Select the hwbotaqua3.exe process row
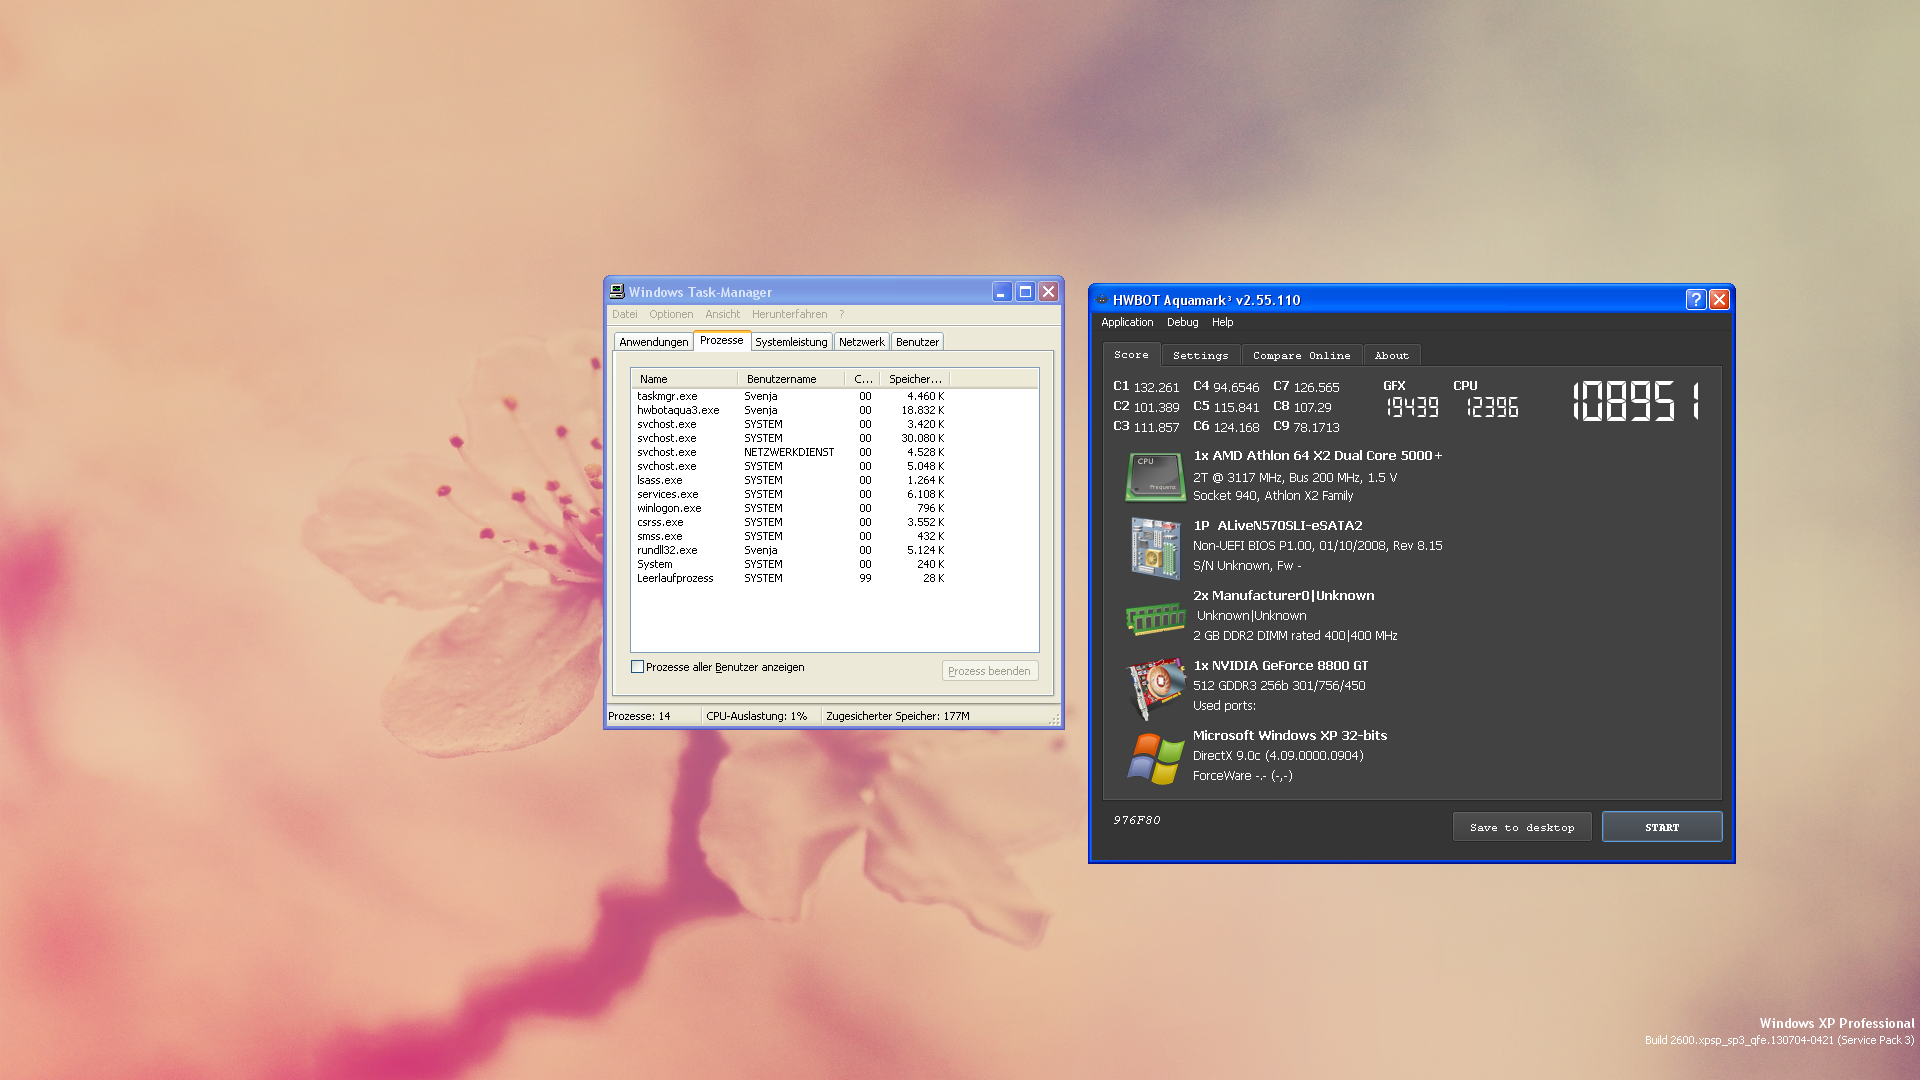The height and width of the screenshot is (1080, 1920). 790,410
